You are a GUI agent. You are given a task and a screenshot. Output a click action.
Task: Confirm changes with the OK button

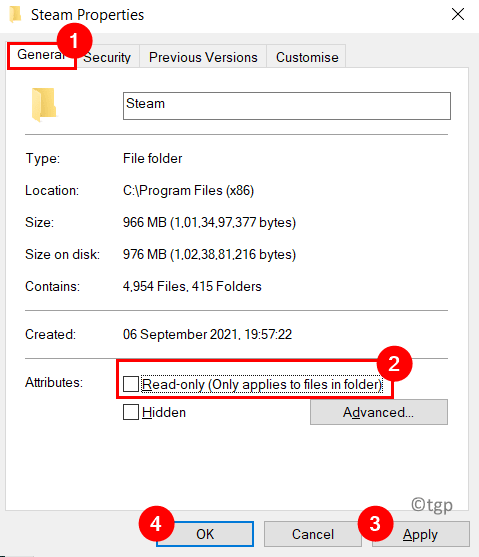pos(205,534)
